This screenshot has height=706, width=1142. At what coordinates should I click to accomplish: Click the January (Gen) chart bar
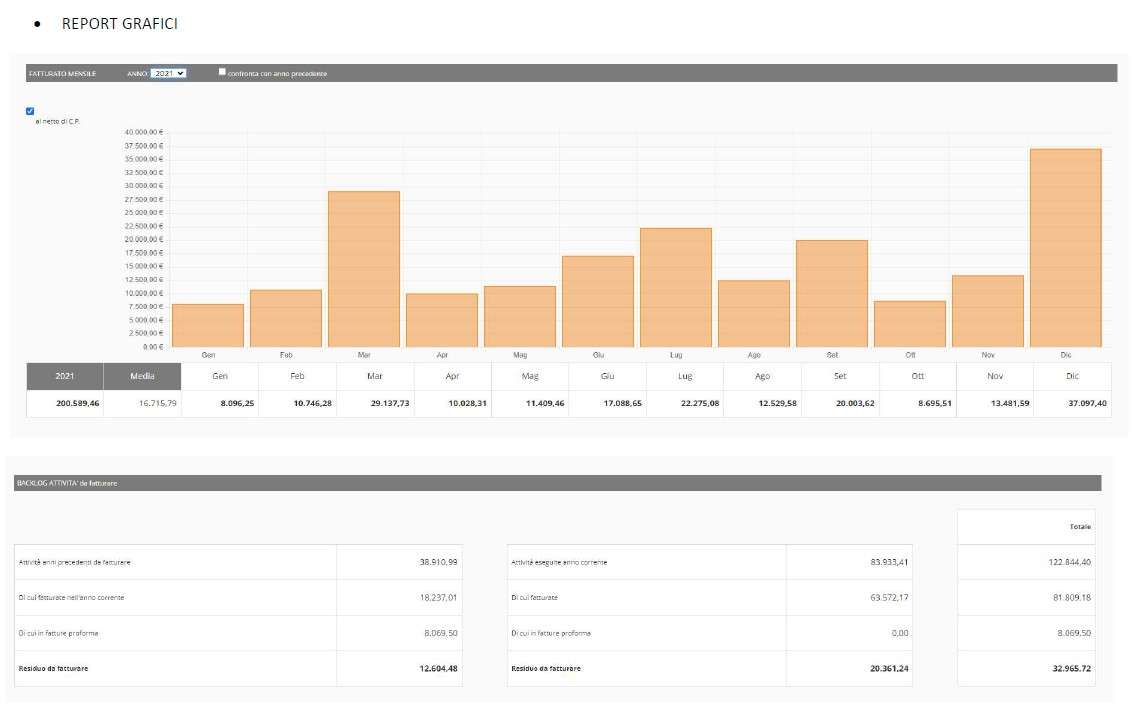[208, 325]
